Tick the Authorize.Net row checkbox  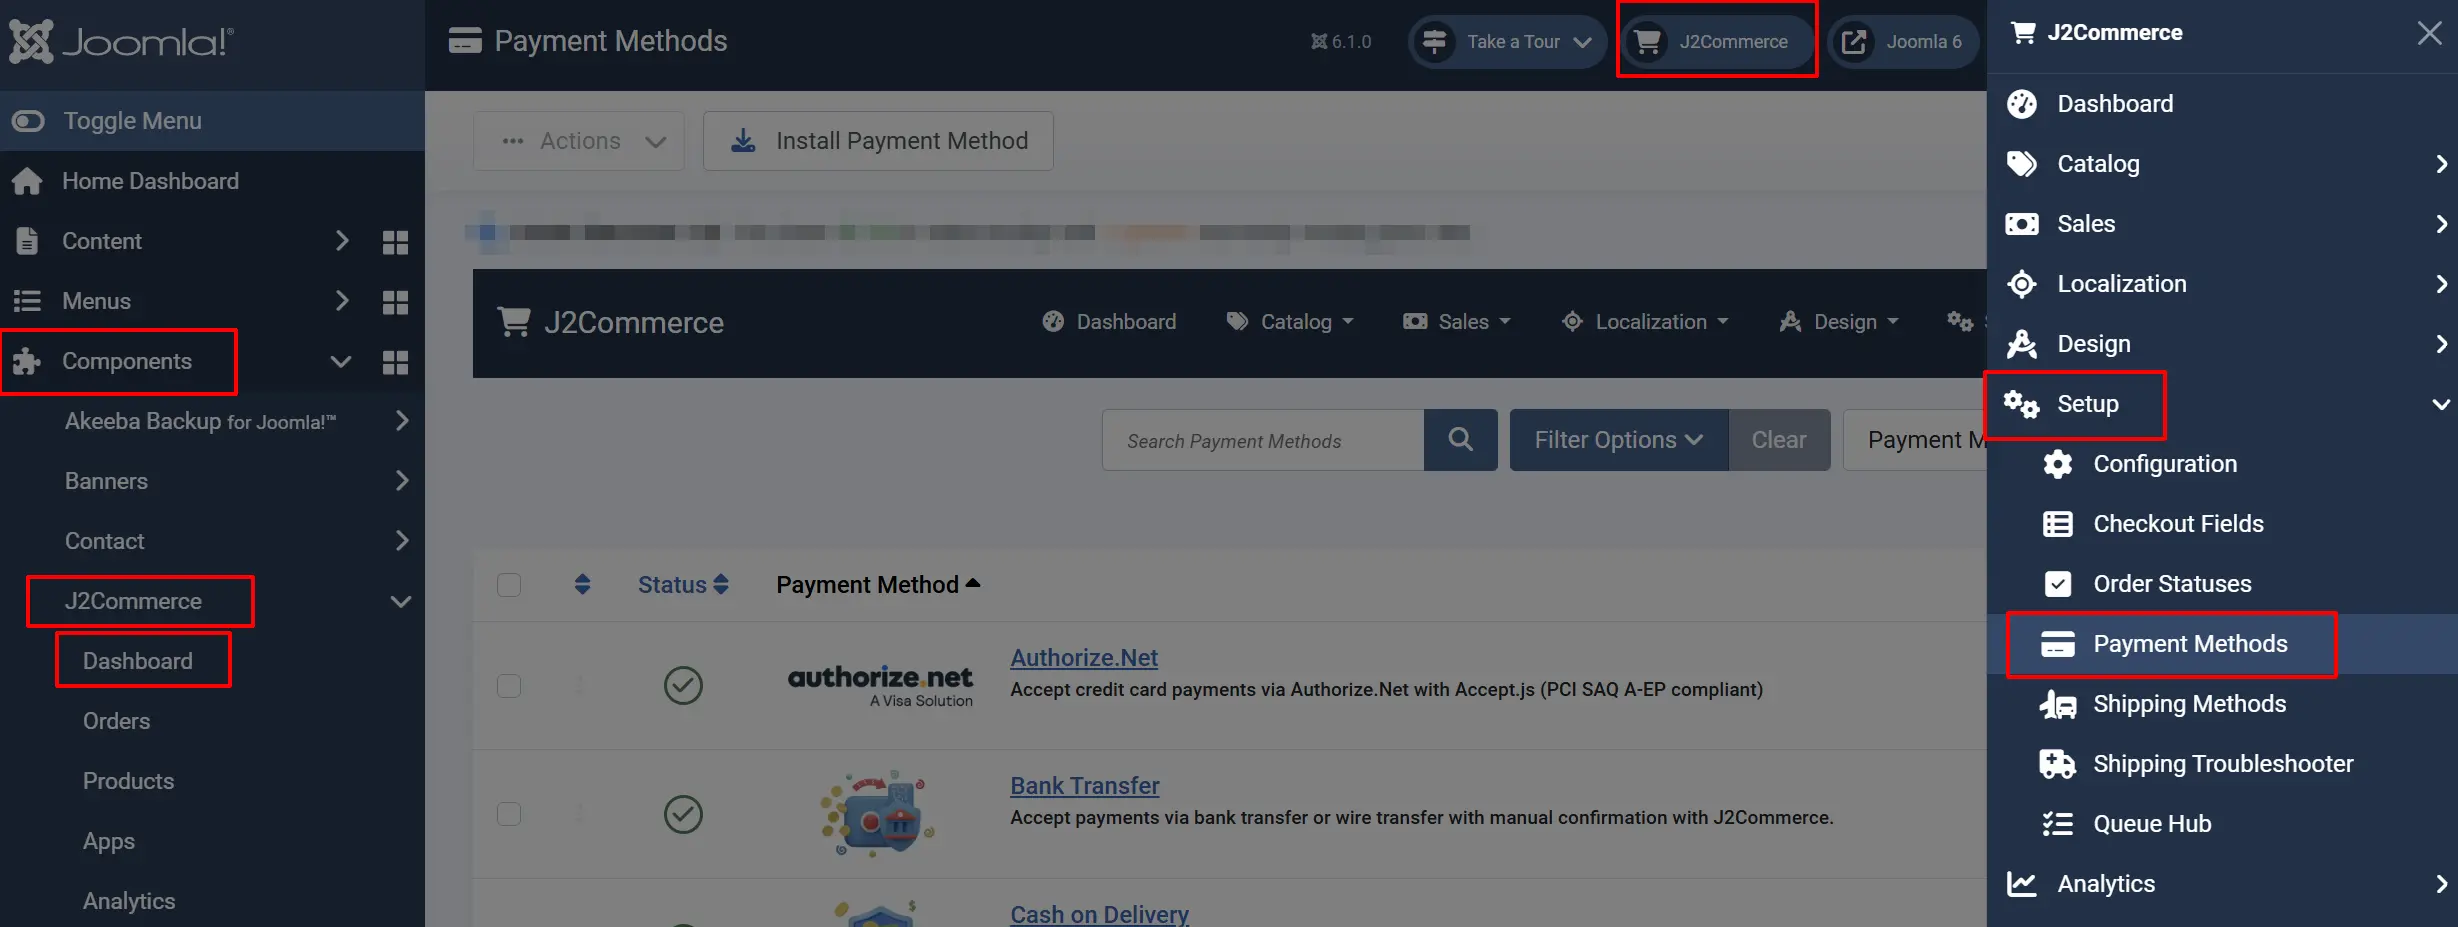(509, 686)
